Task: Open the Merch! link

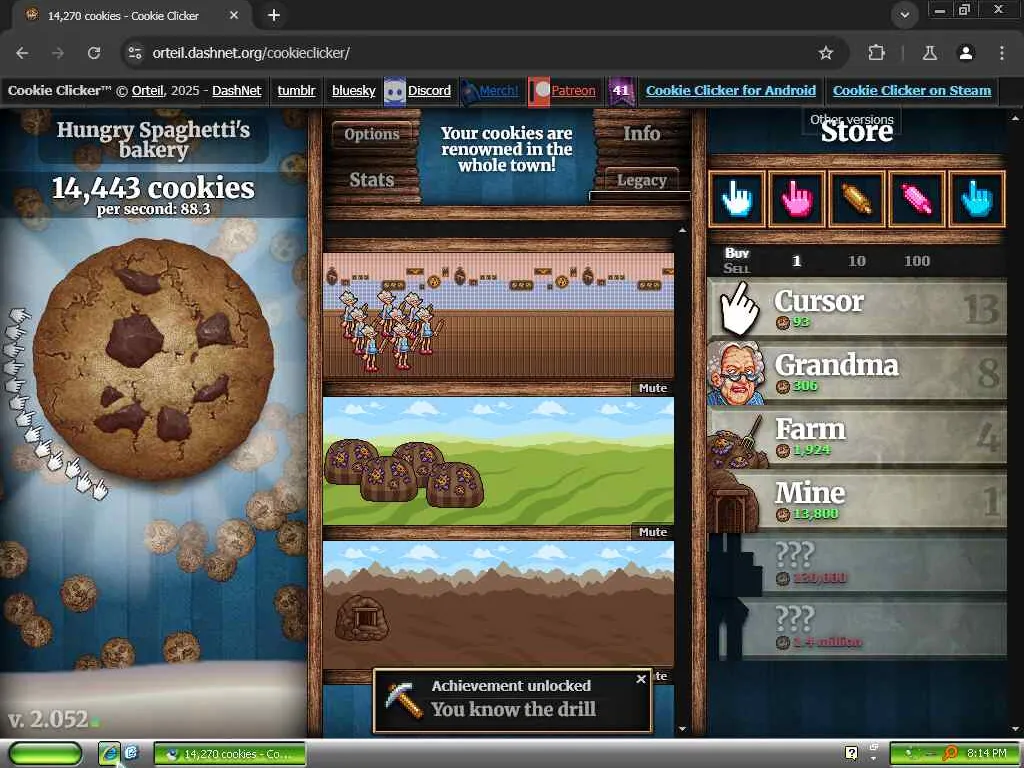Action: coord(498,91)
